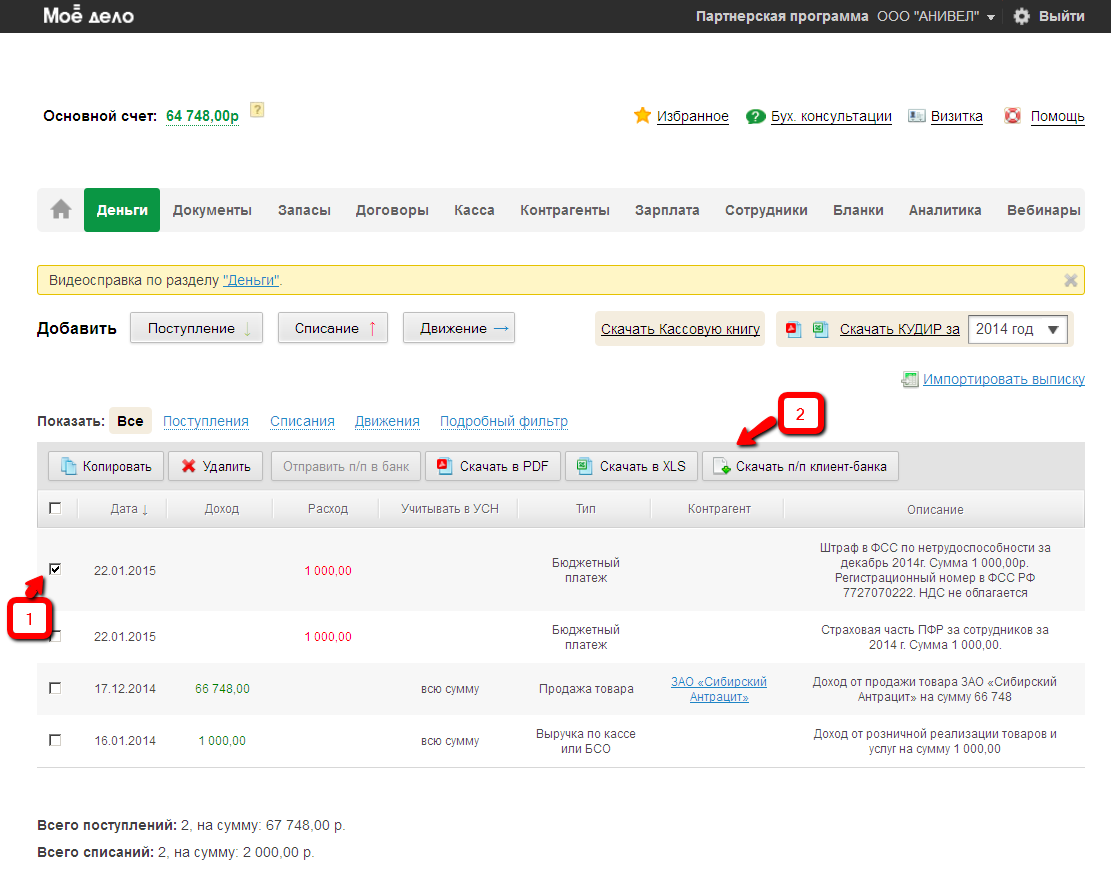Click the yellow question mark help icon
This screenshot has height=884, width=1111.
257,110
